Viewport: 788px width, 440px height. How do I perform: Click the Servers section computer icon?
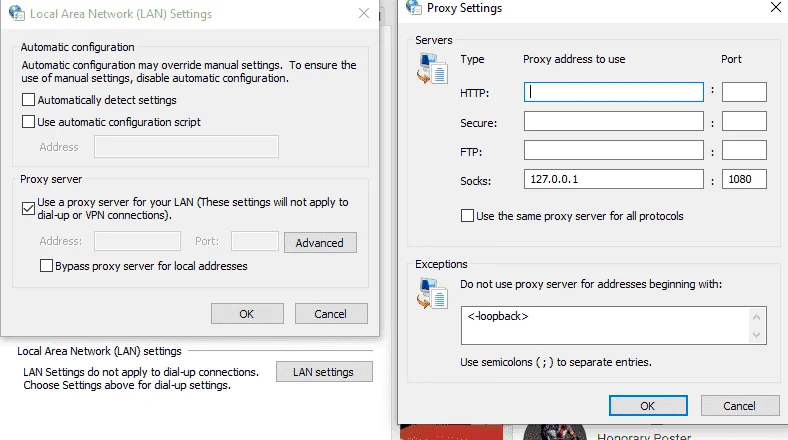432,69
